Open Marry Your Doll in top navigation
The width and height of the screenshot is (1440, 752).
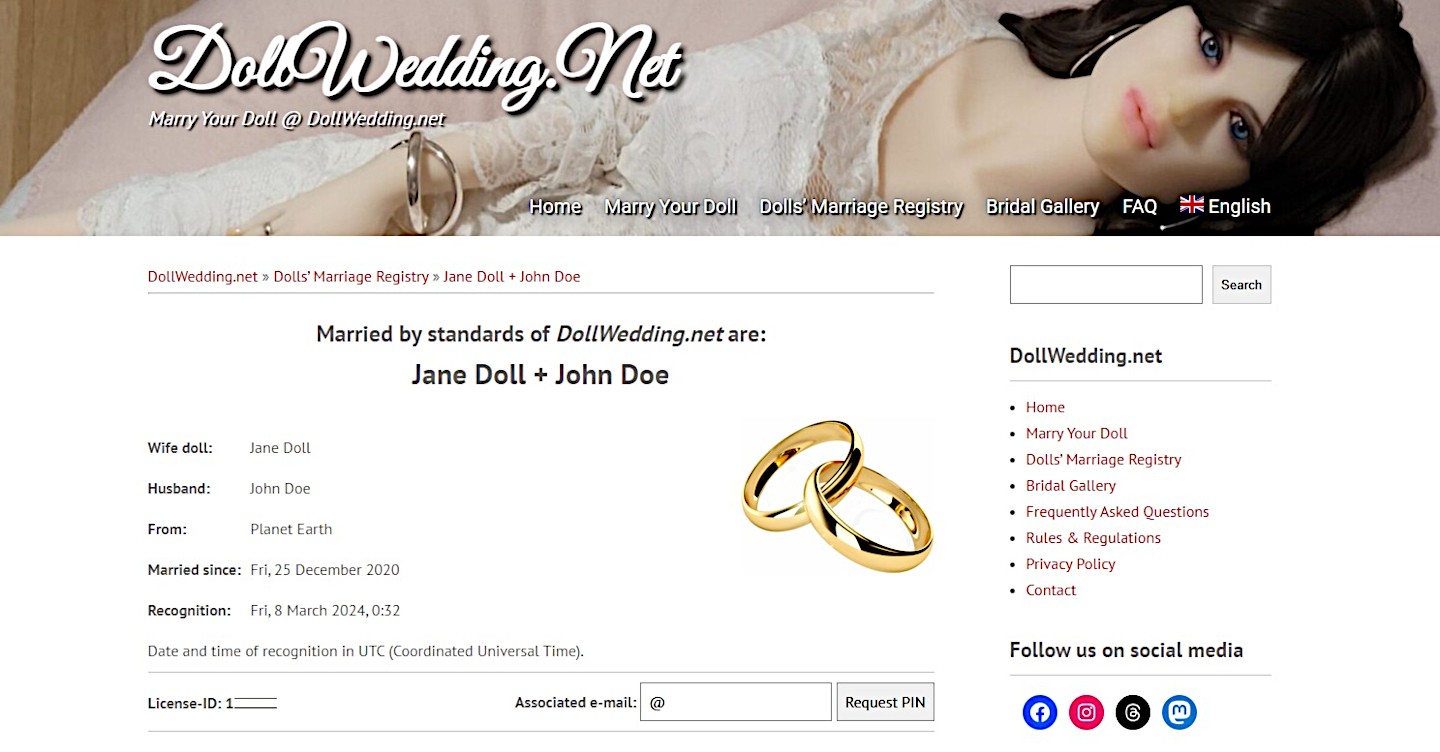click(671, 206)
